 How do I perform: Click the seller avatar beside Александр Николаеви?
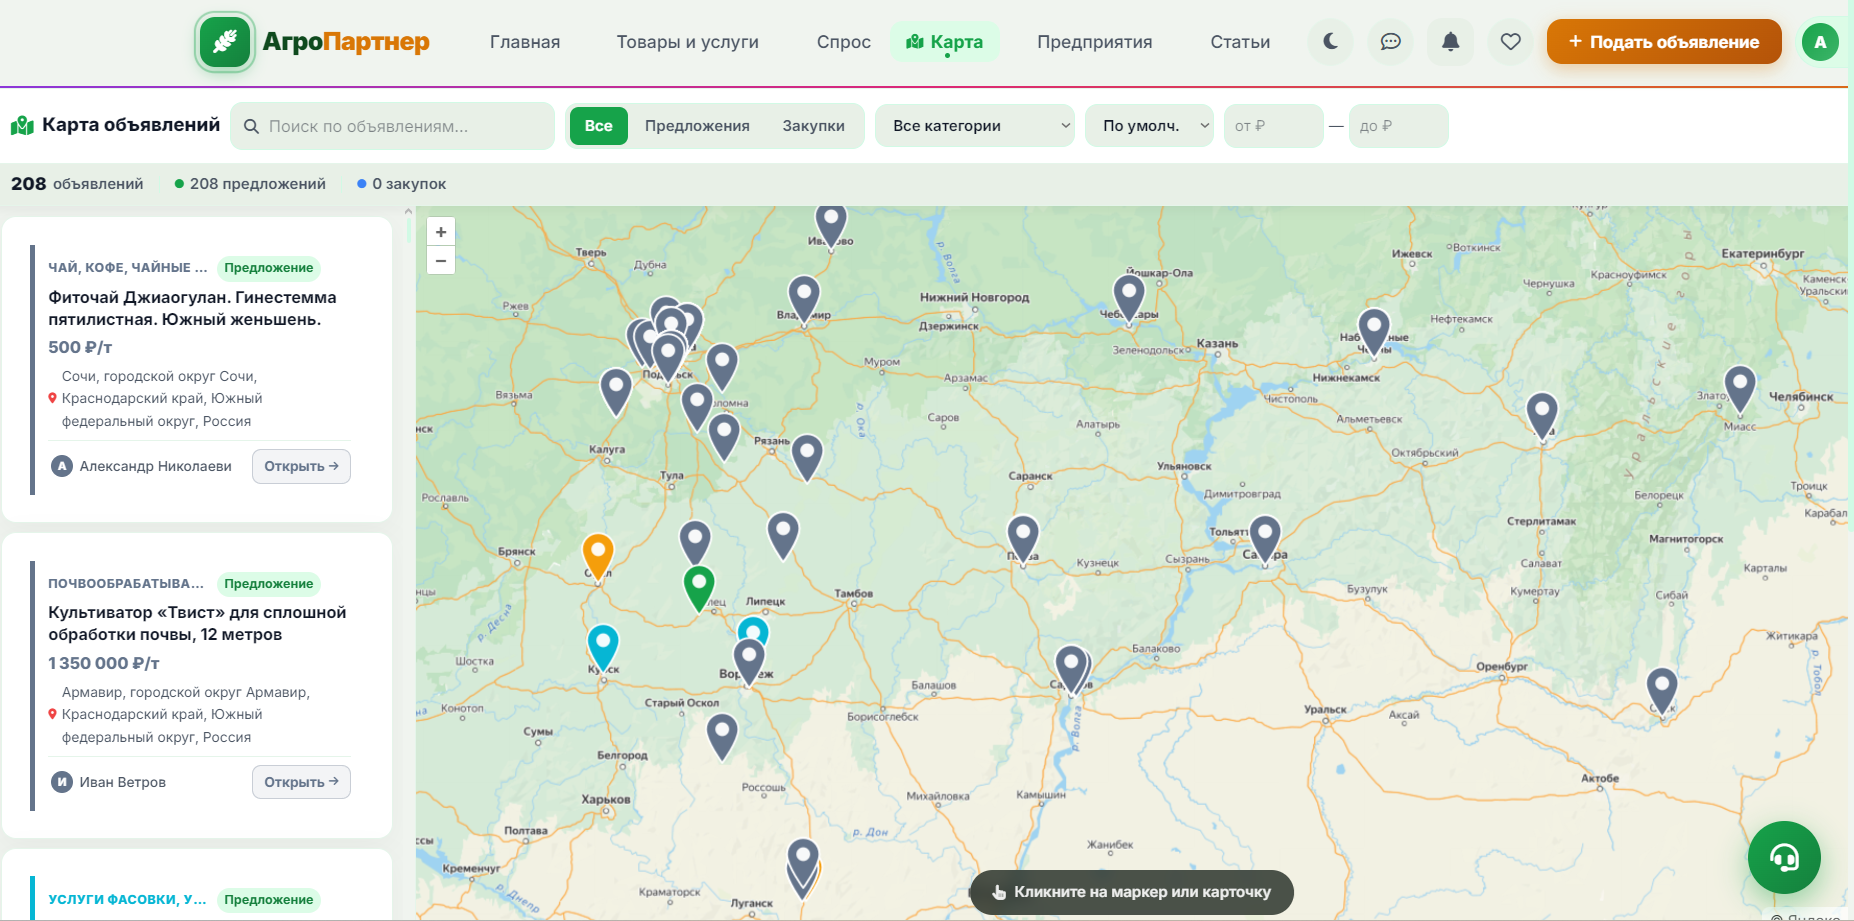[62, 466]
